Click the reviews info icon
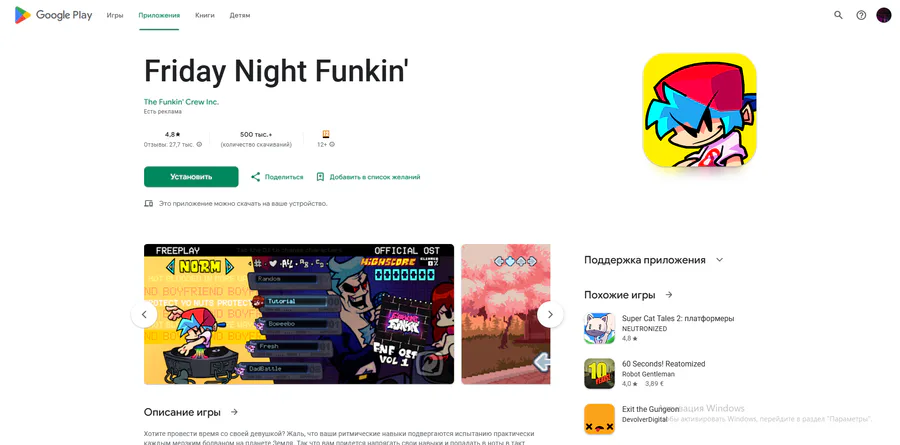The image size is (900, 445). point(199,145)
